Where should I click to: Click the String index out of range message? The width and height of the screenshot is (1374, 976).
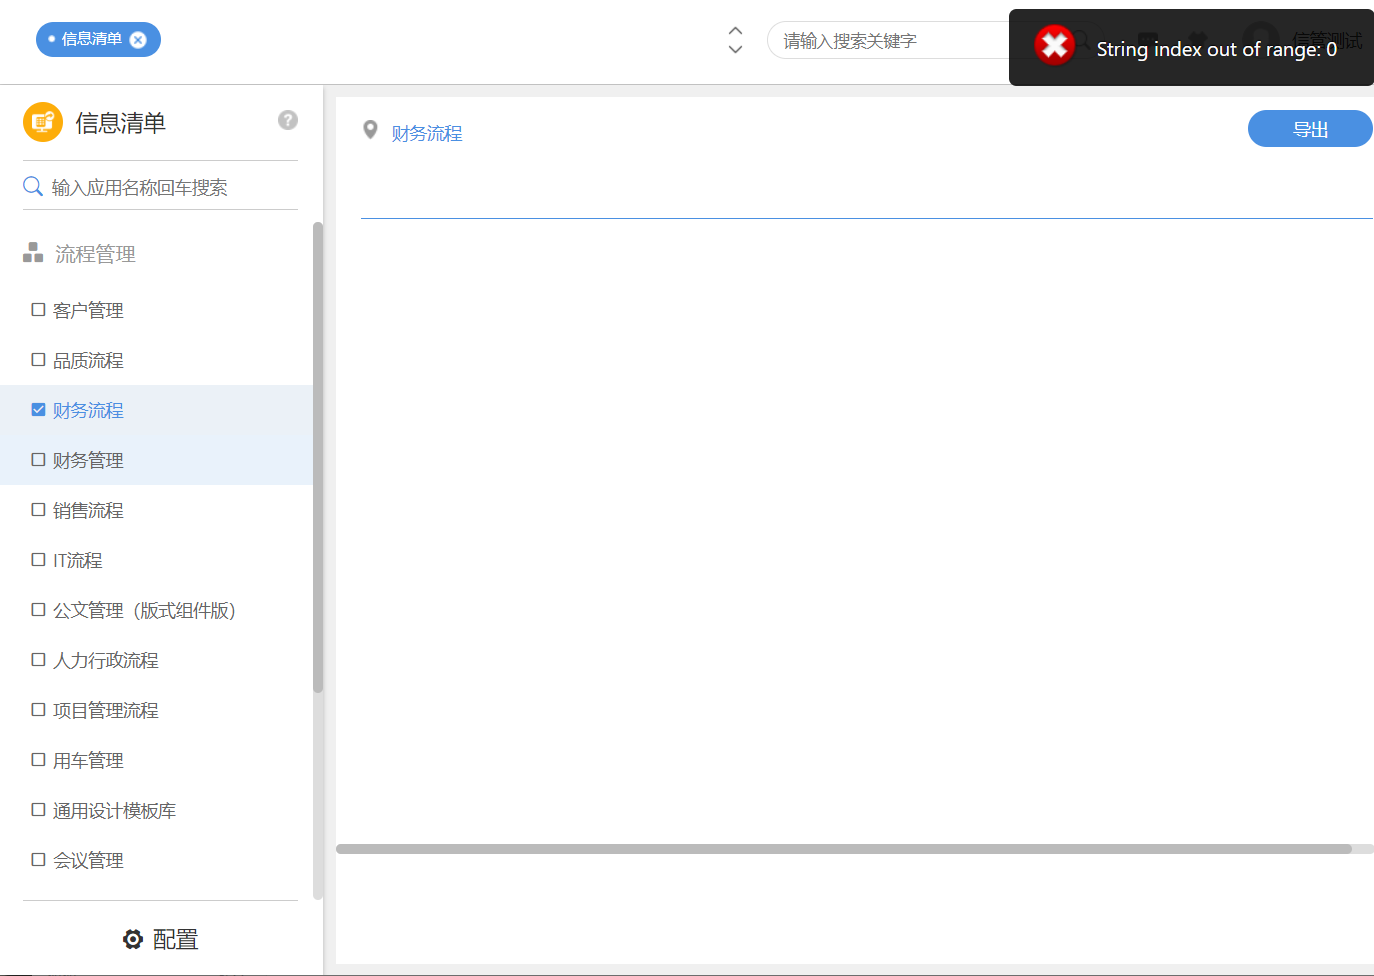[x=1216, y=49]
